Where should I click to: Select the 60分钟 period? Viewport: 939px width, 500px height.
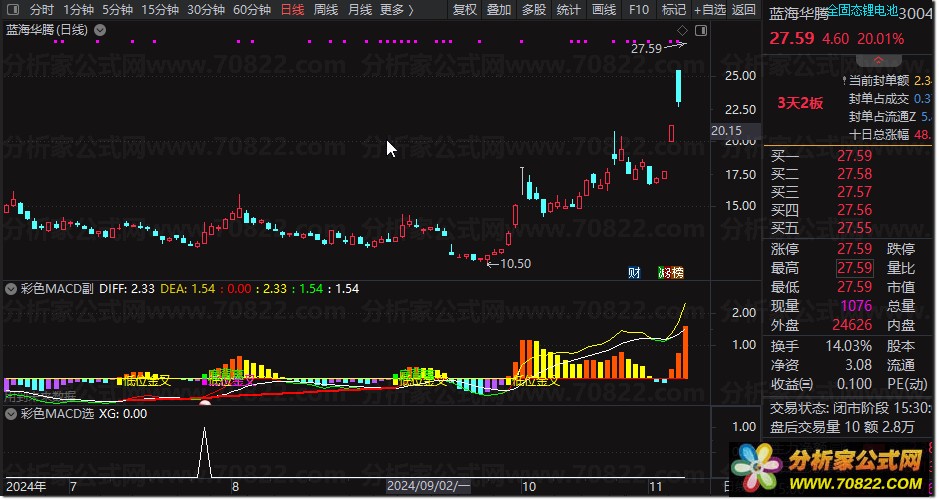click(x=252, y=10)
